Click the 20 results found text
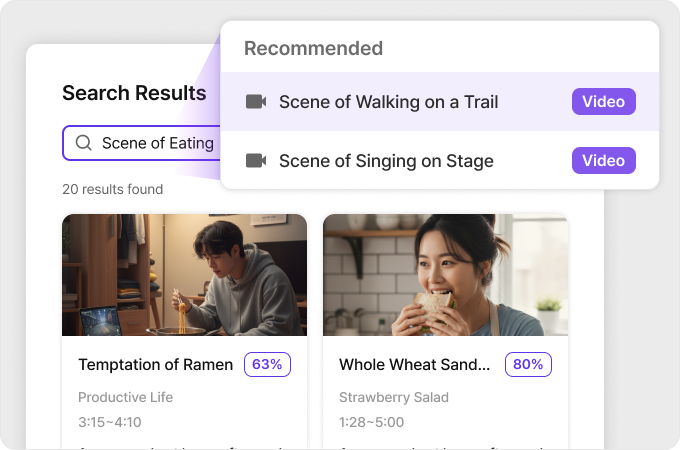 (x=112, y=189)
